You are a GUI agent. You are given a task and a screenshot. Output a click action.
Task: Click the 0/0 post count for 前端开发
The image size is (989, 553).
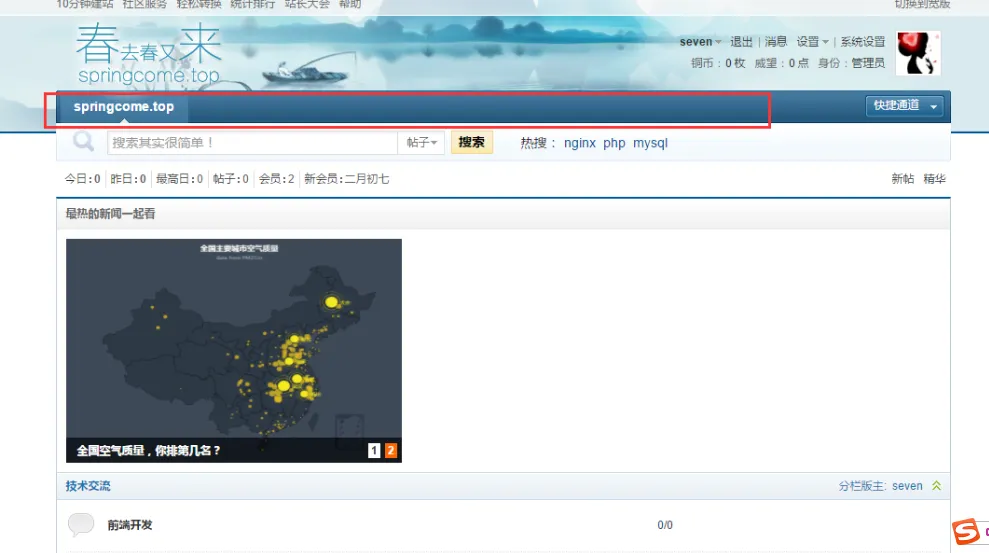665,525
